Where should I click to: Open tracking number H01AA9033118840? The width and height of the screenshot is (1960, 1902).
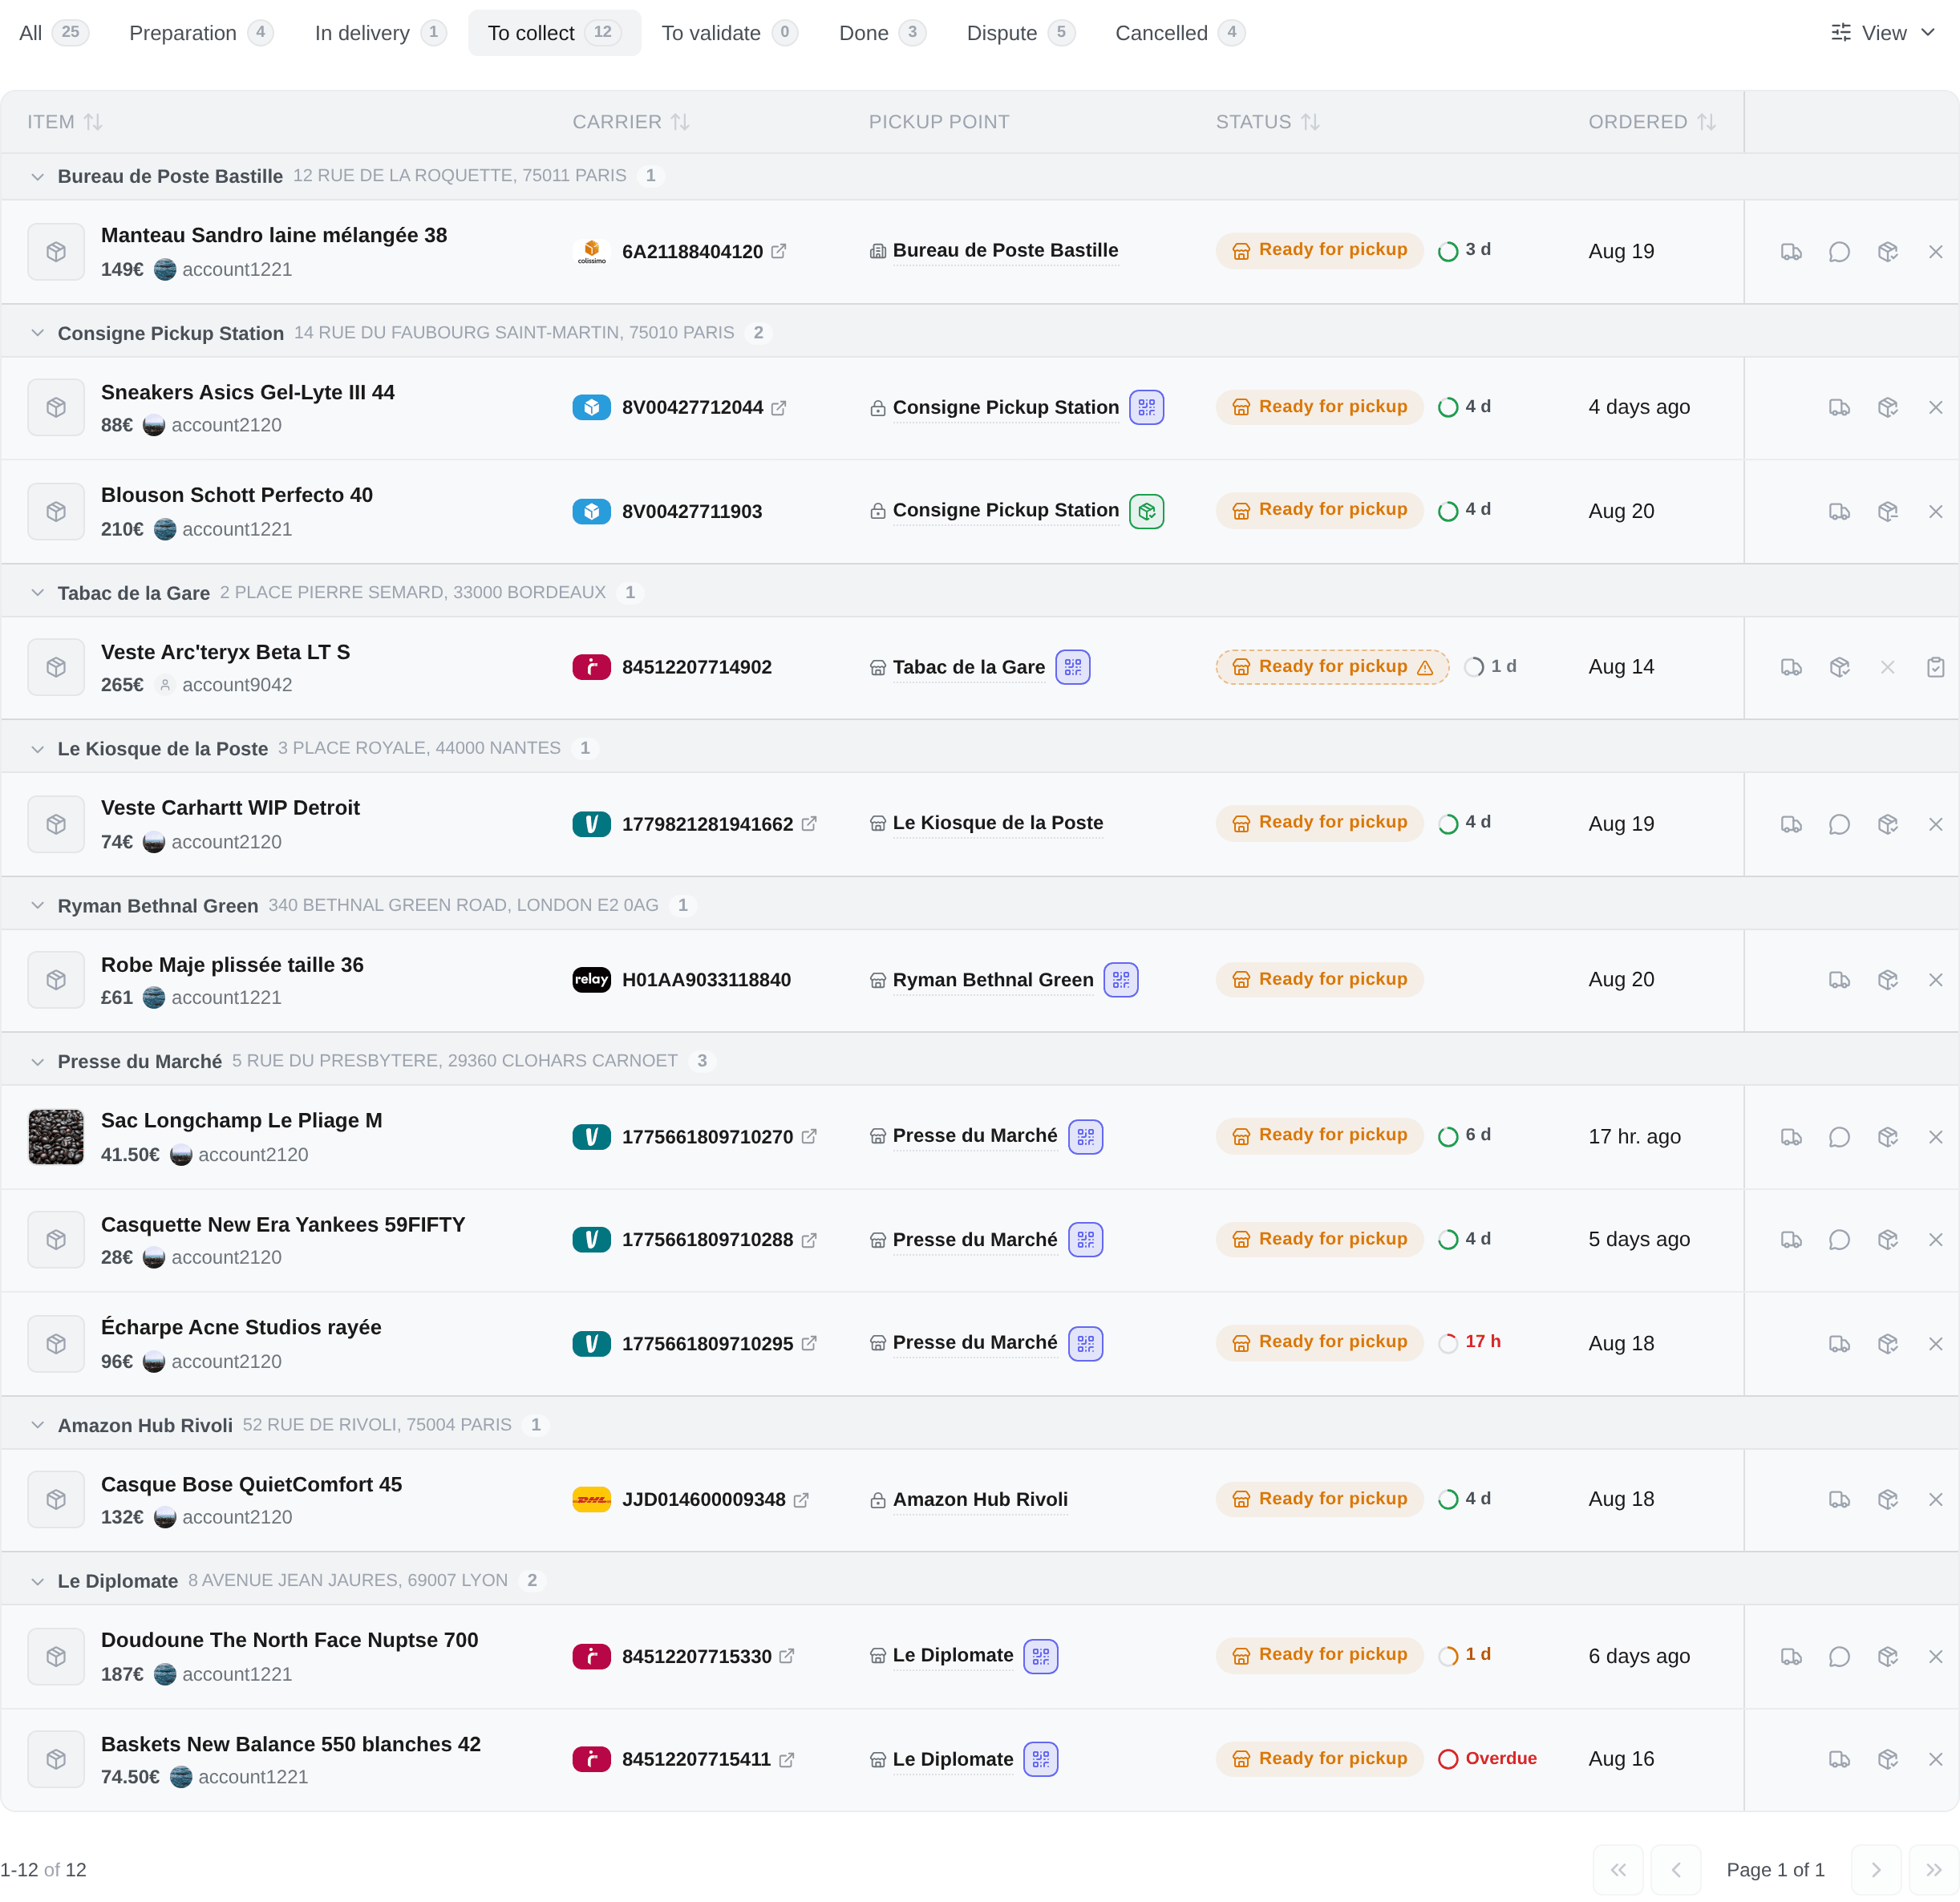[706, 980]
